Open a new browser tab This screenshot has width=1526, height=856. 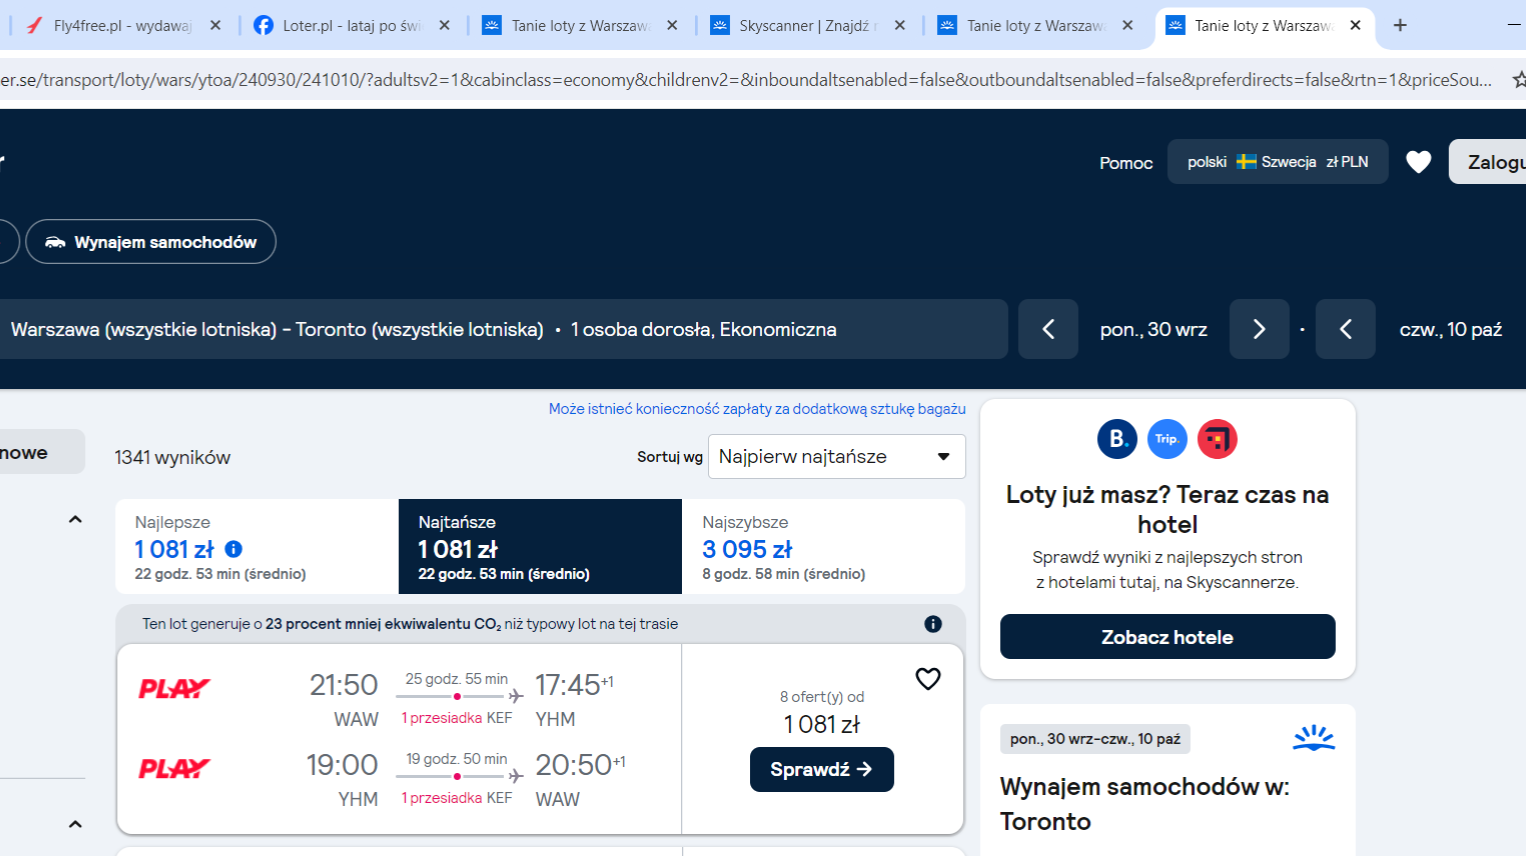tap(1400, 26)
